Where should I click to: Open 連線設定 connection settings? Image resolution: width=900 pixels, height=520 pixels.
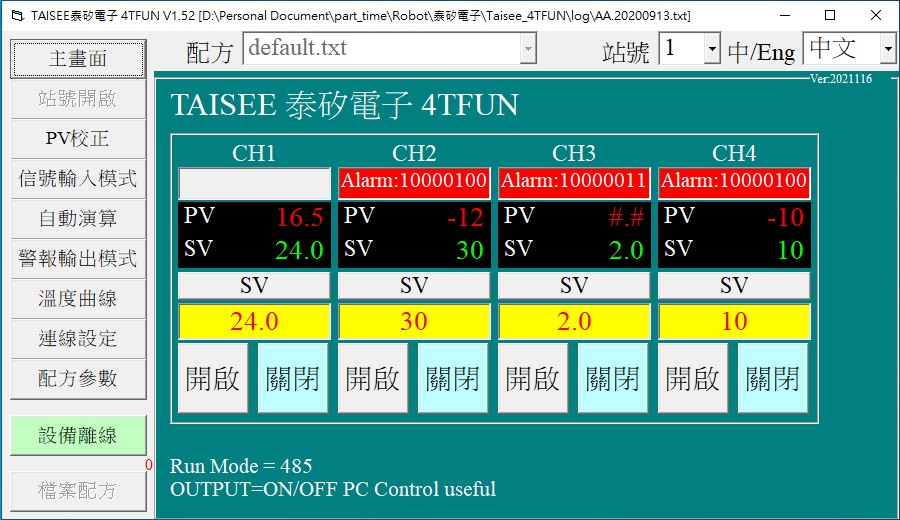77,339
